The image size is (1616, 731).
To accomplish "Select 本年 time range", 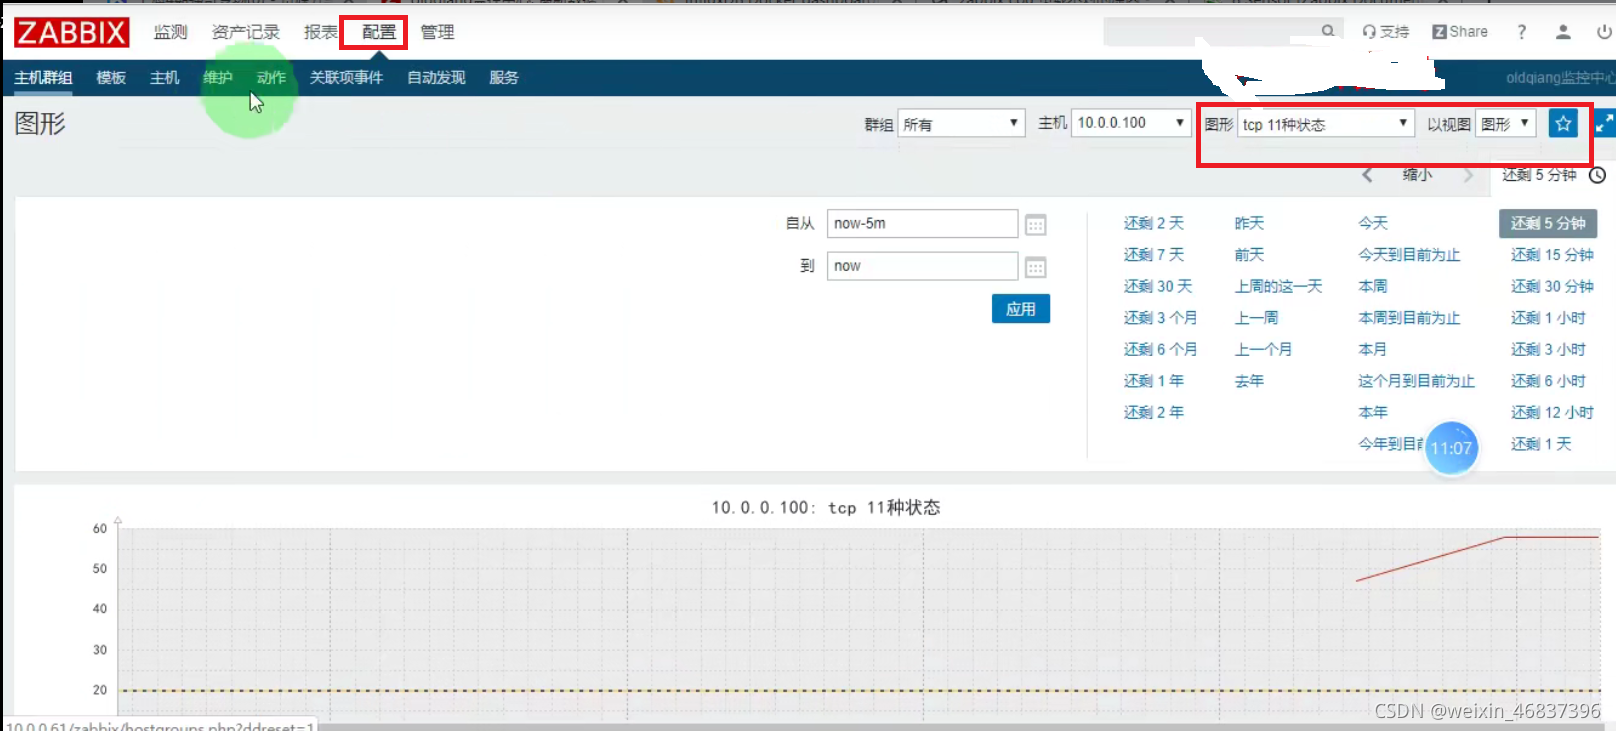I will tap(1373, 412).
